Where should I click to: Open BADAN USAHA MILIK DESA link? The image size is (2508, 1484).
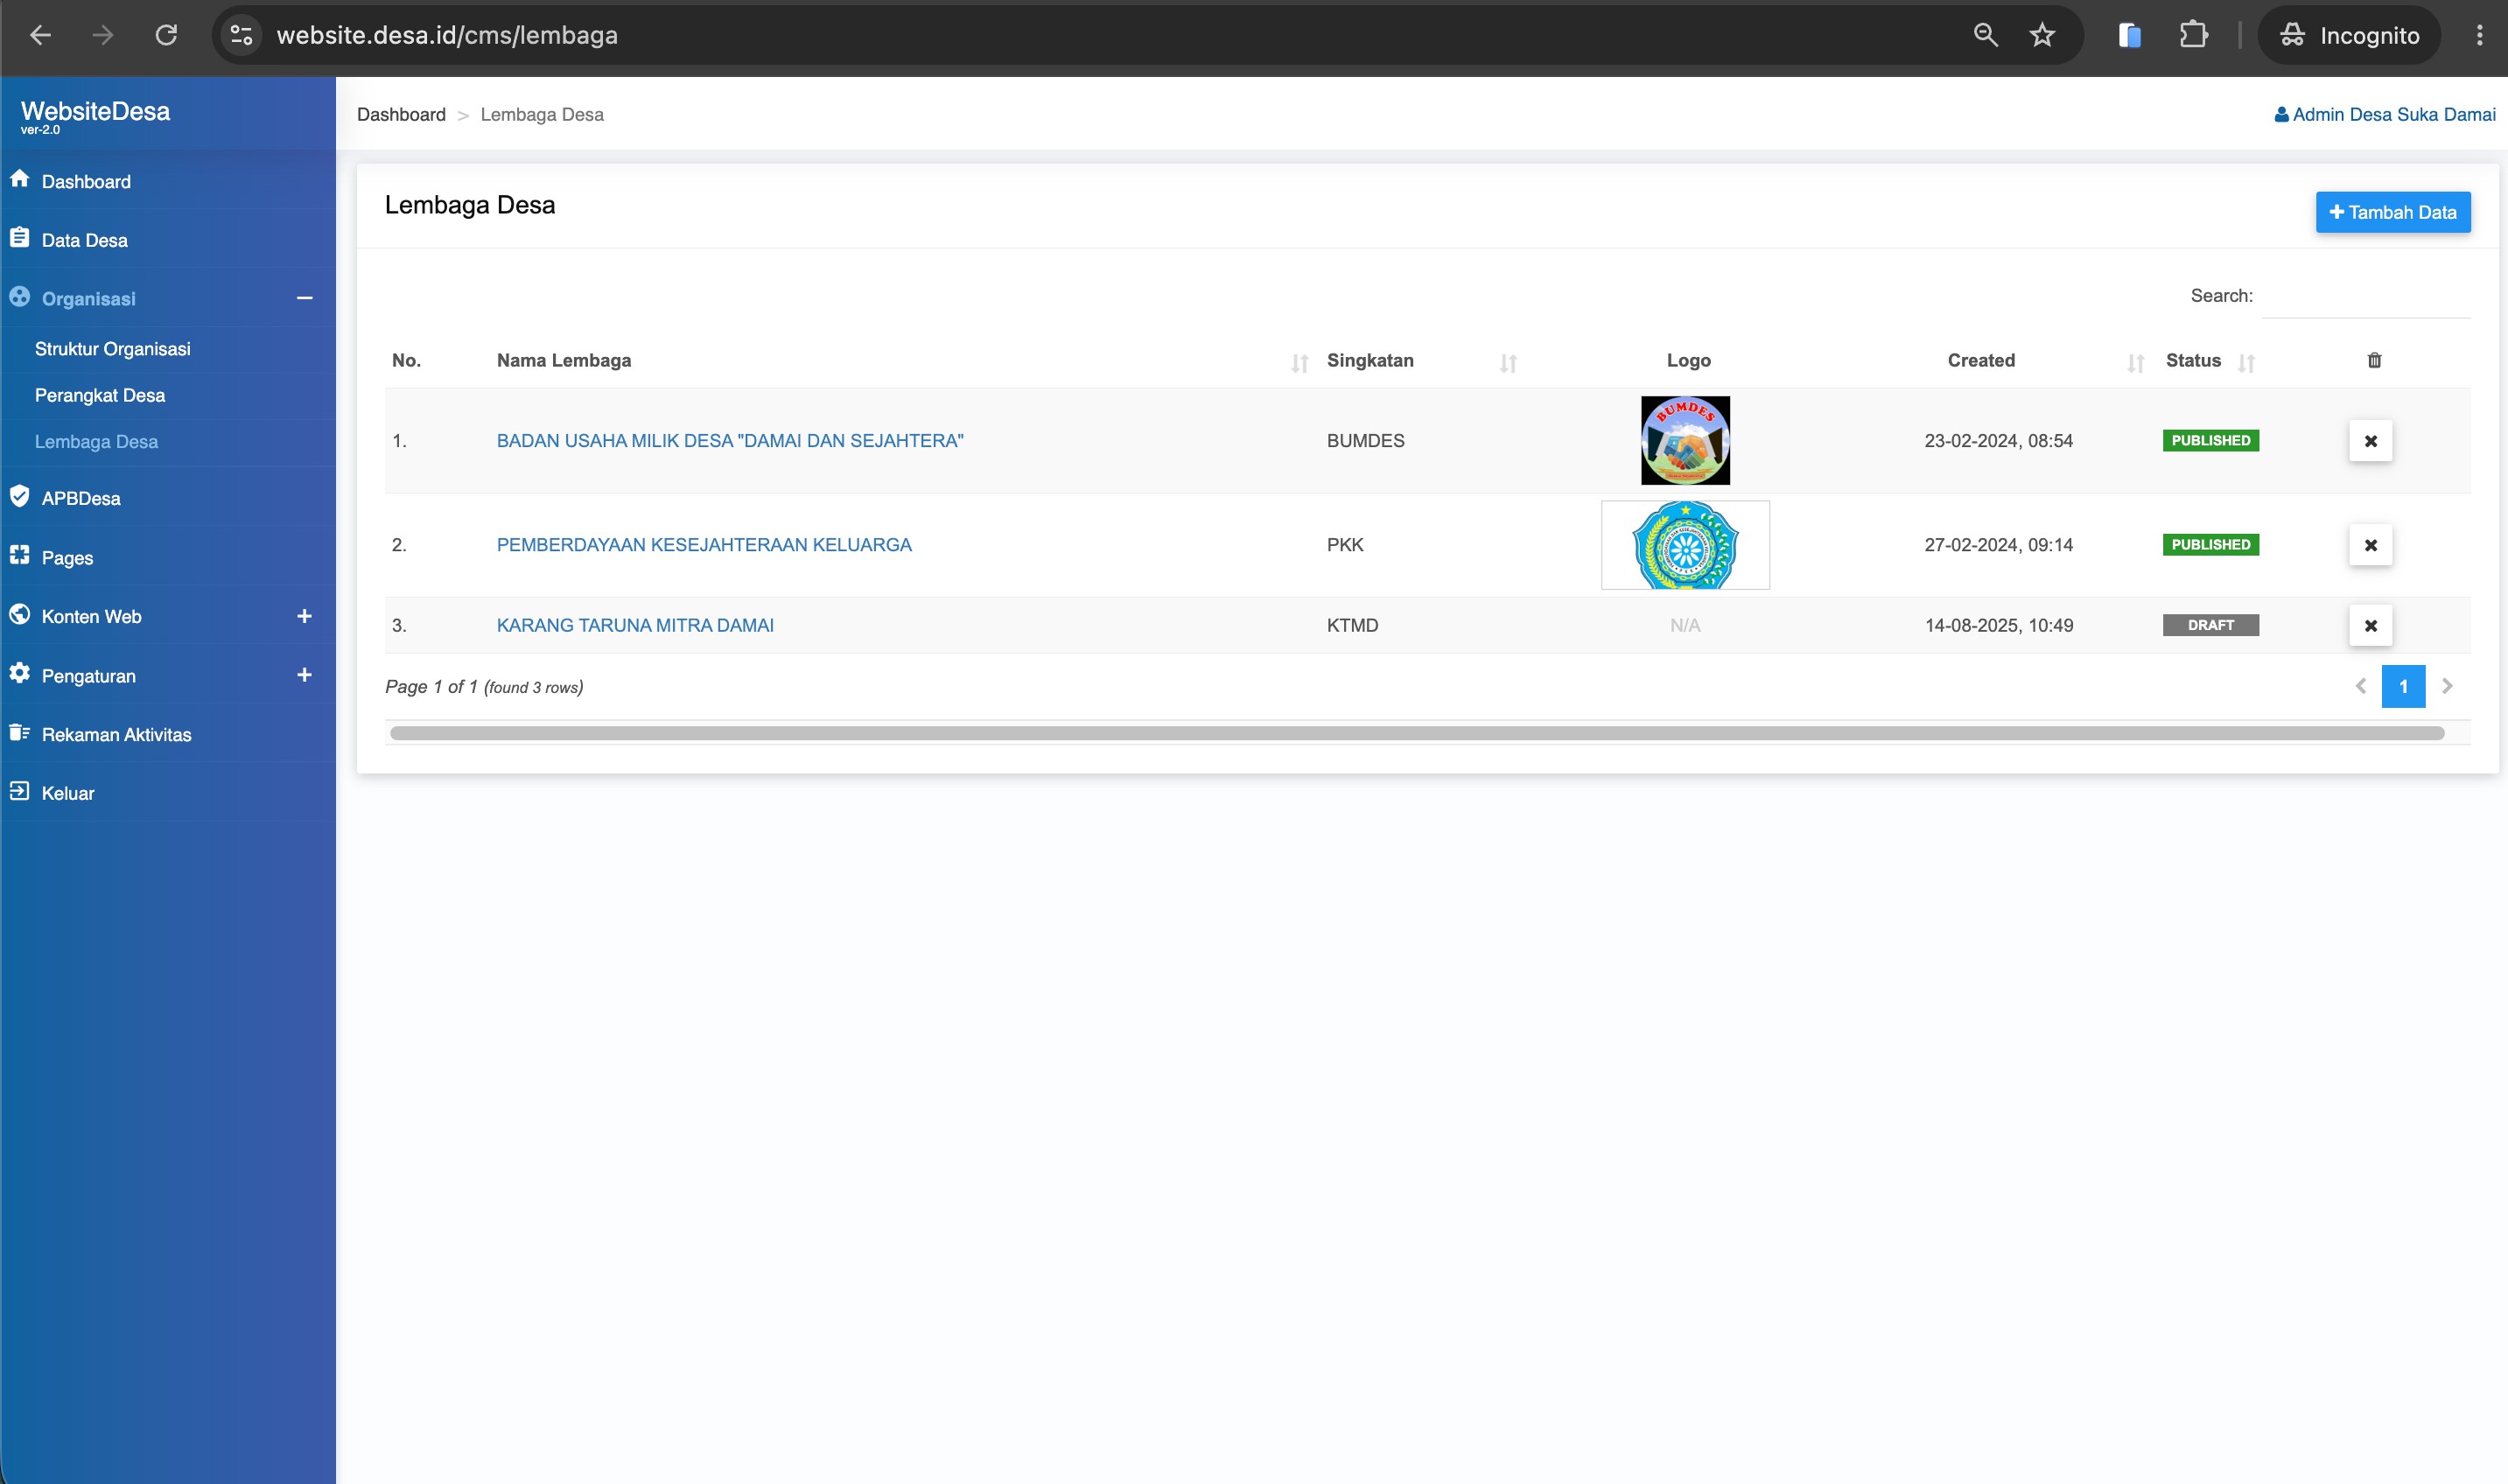tap(730, 441)
